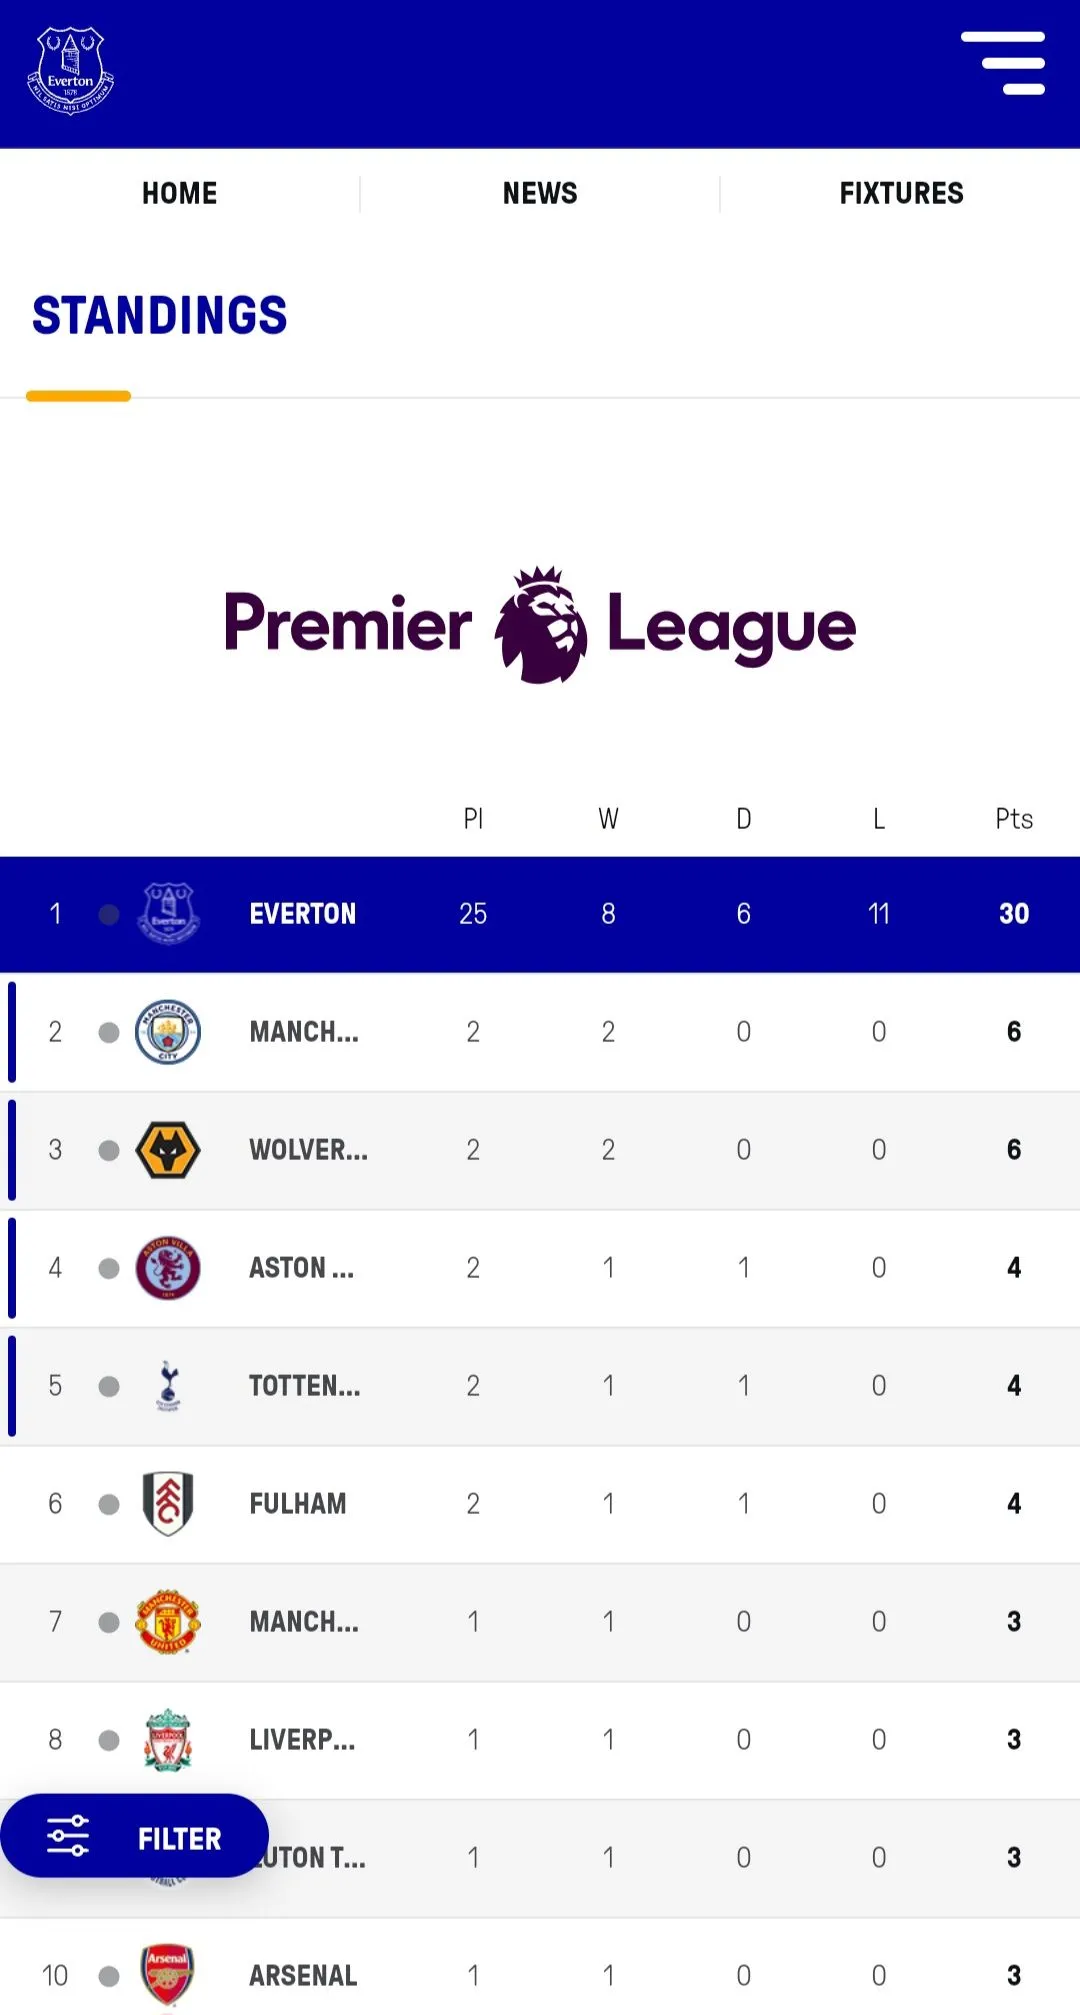Select the Manchester United crest
Screen dimensions: 1080x2015
click(168, 1622)
